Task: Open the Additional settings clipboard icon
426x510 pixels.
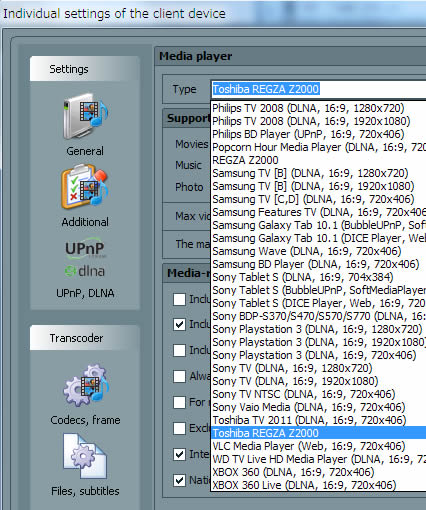Action: point(85,187)
